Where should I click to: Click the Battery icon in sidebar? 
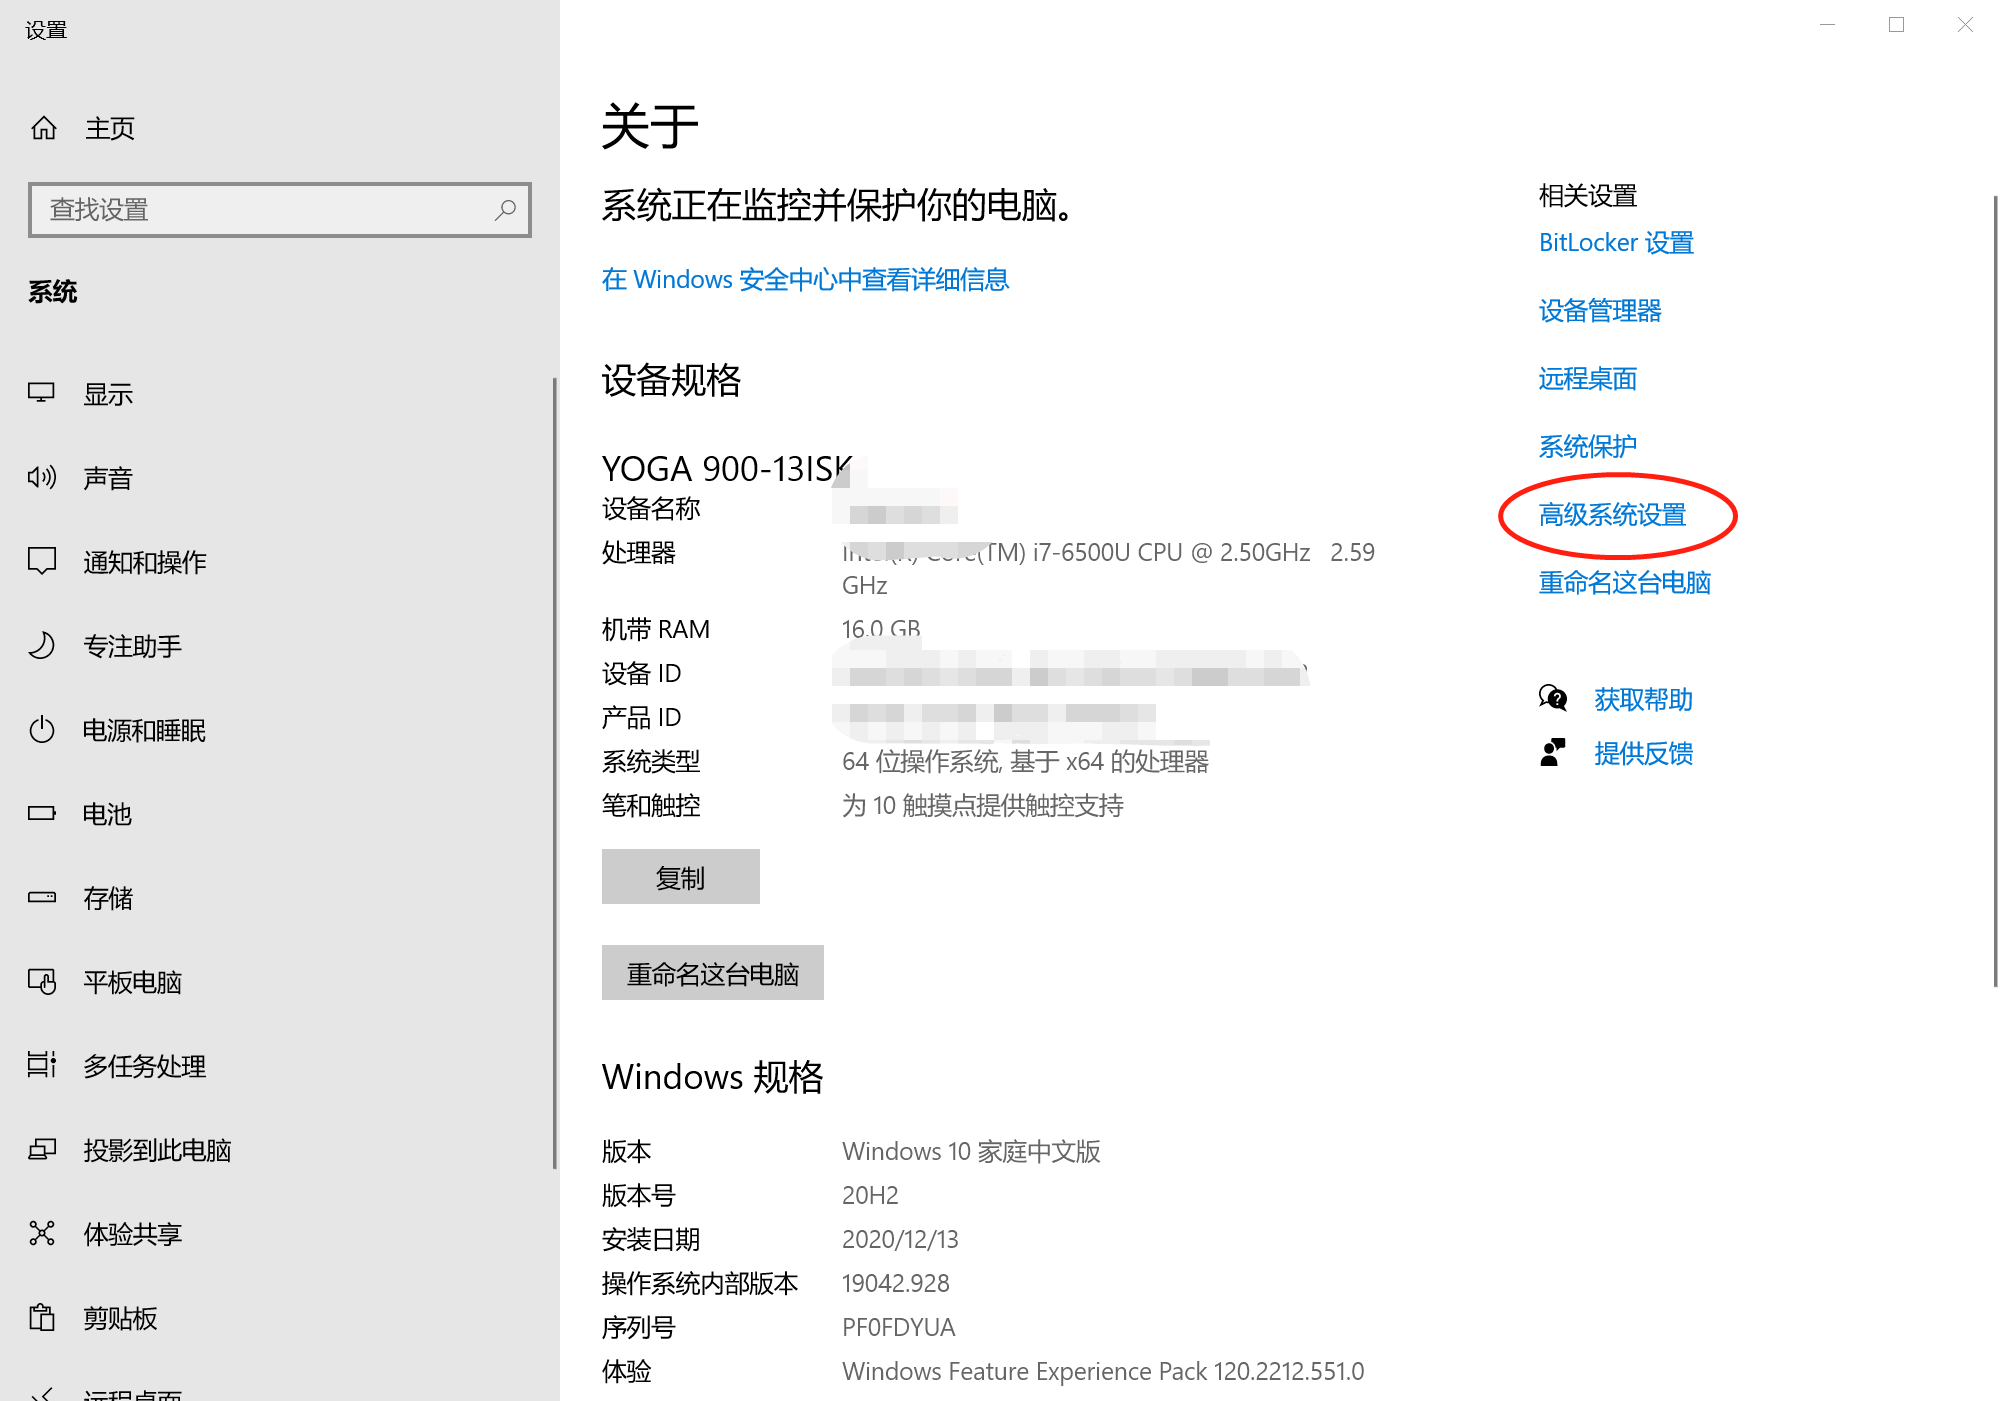[41, 813]
